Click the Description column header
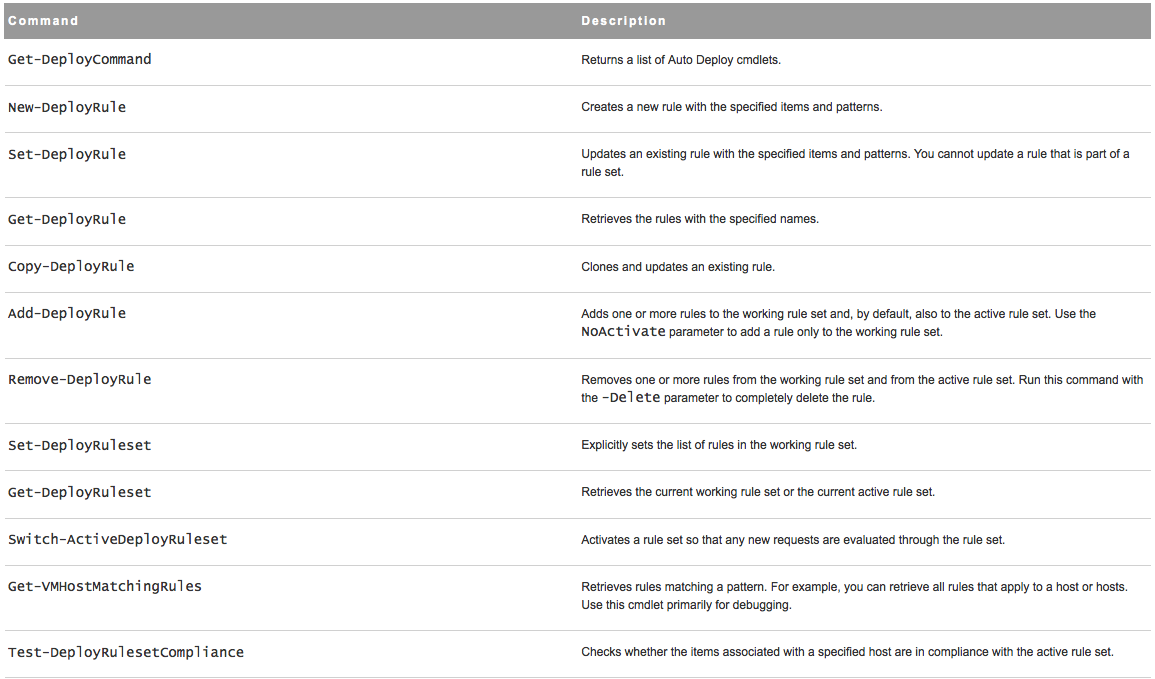Image resolution: width=1155 pixels, height=679 pixels. 623,21
